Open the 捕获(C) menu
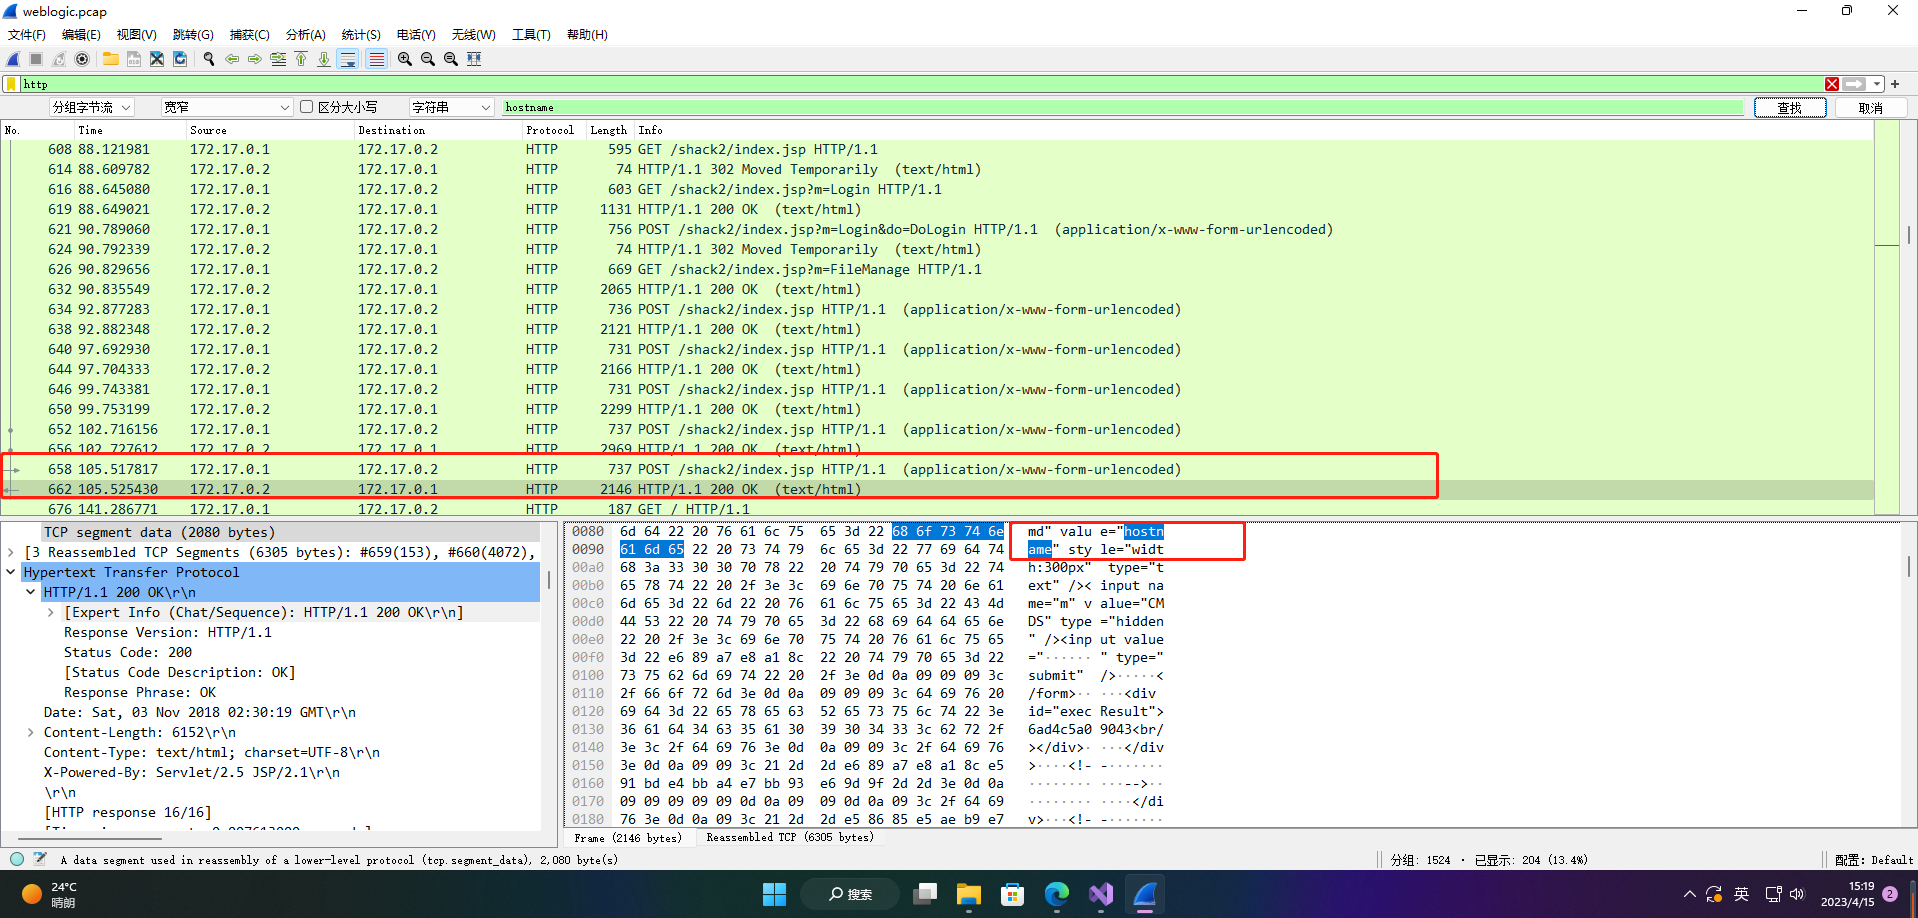This screenshot has height=918, width=1918. (249, 34)
